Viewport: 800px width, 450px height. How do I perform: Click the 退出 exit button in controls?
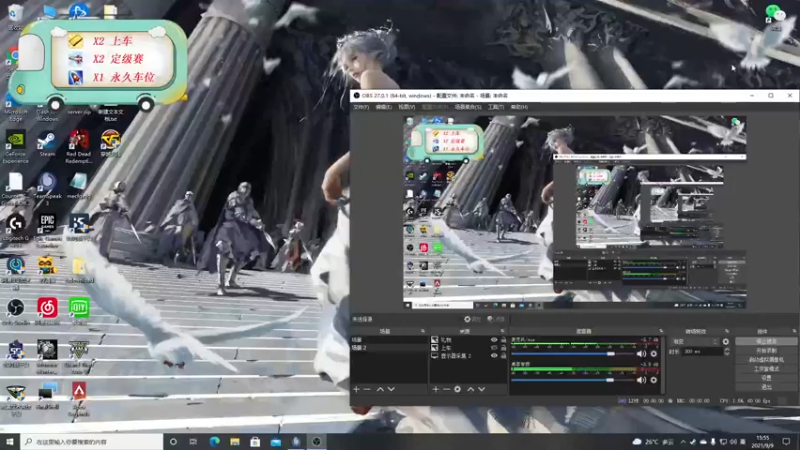click(766, 387)
